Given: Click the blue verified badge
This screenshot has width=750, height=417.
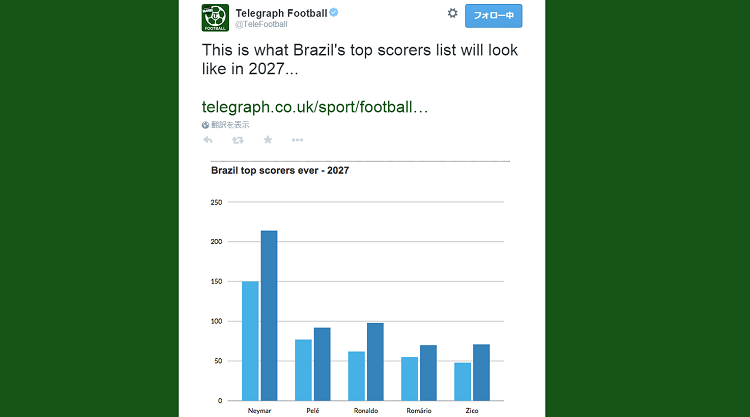Looking at the screenshot, I should (334, 13).
